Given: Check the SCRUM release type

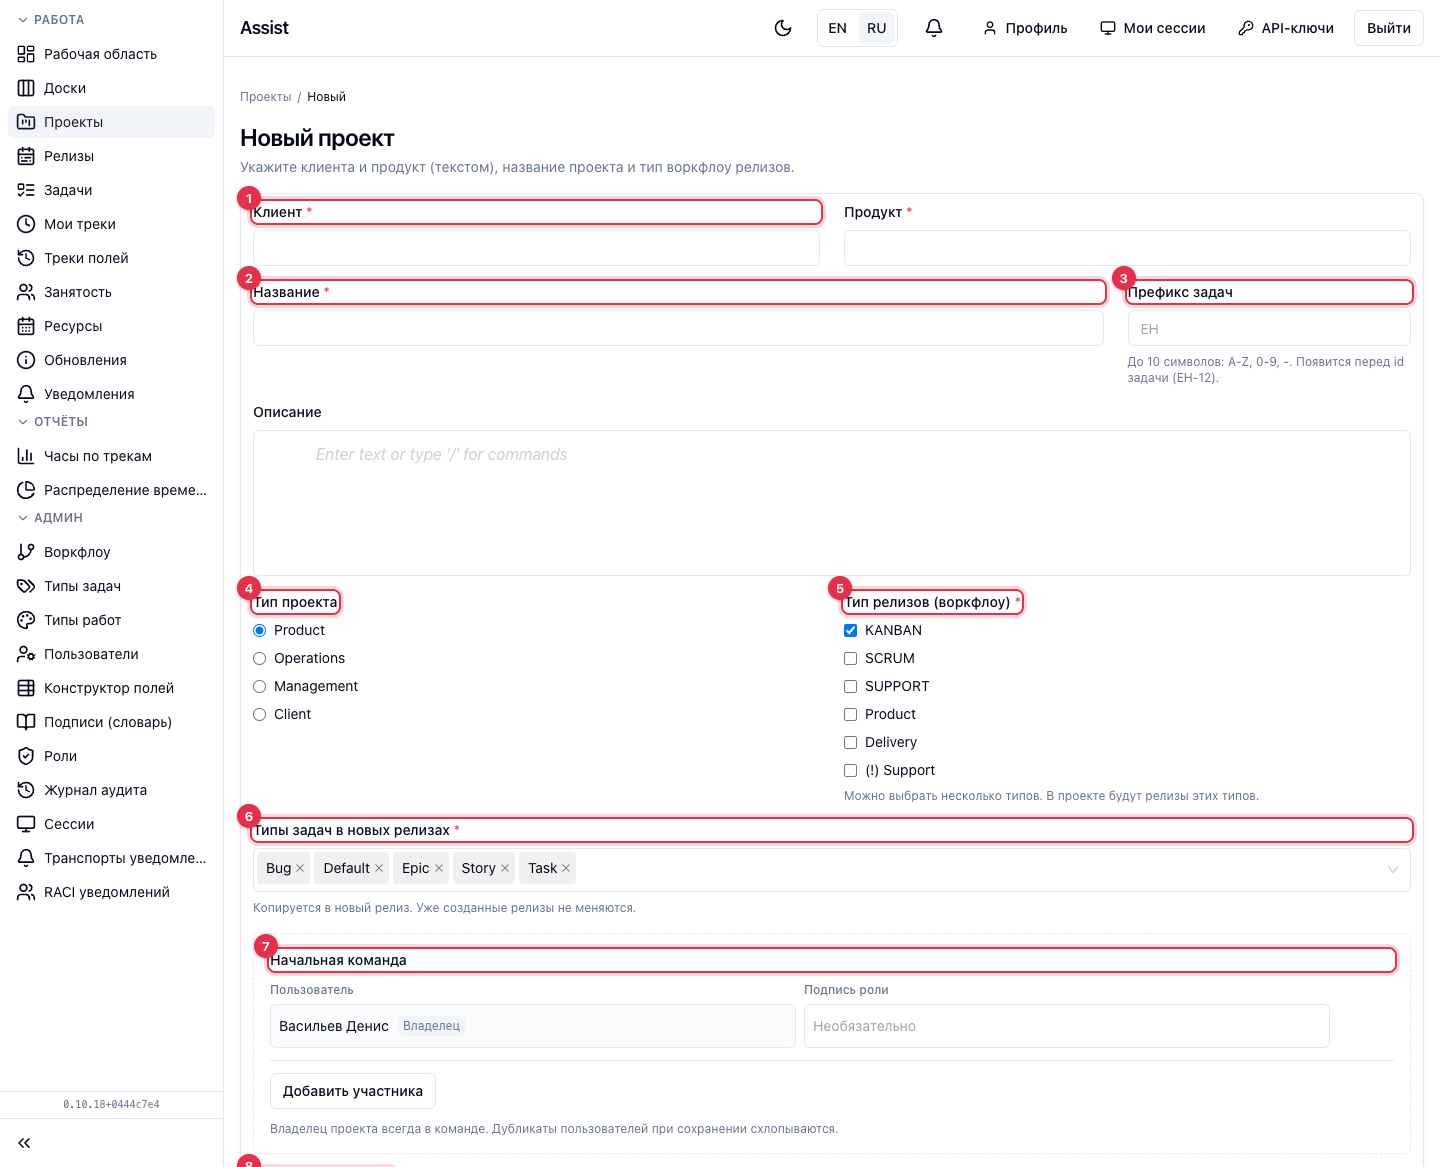Looking at the screenshot, I should pos(851,658).
